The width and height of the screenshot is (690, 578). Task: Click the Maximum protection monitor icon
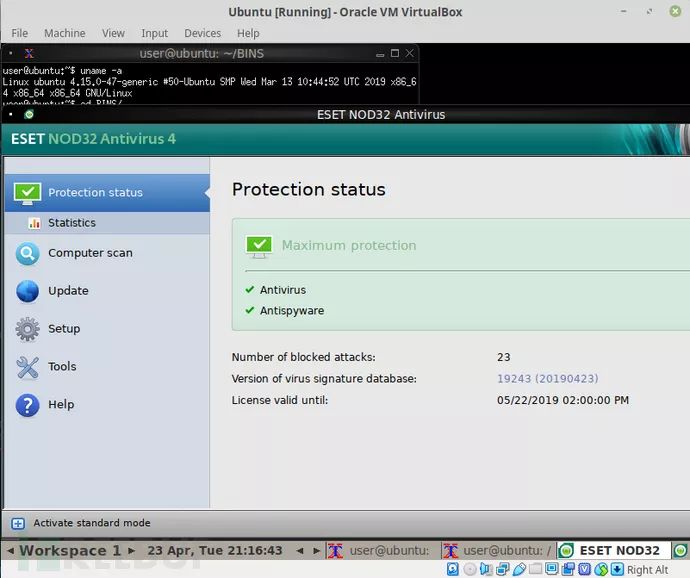pos(259,245)
